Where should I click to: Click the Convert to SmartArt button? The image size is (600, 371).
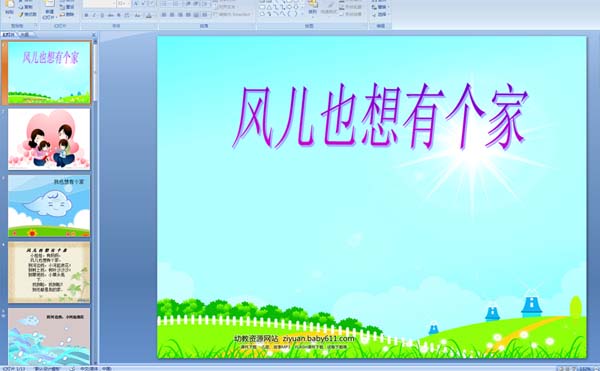[x=232, y=14]
